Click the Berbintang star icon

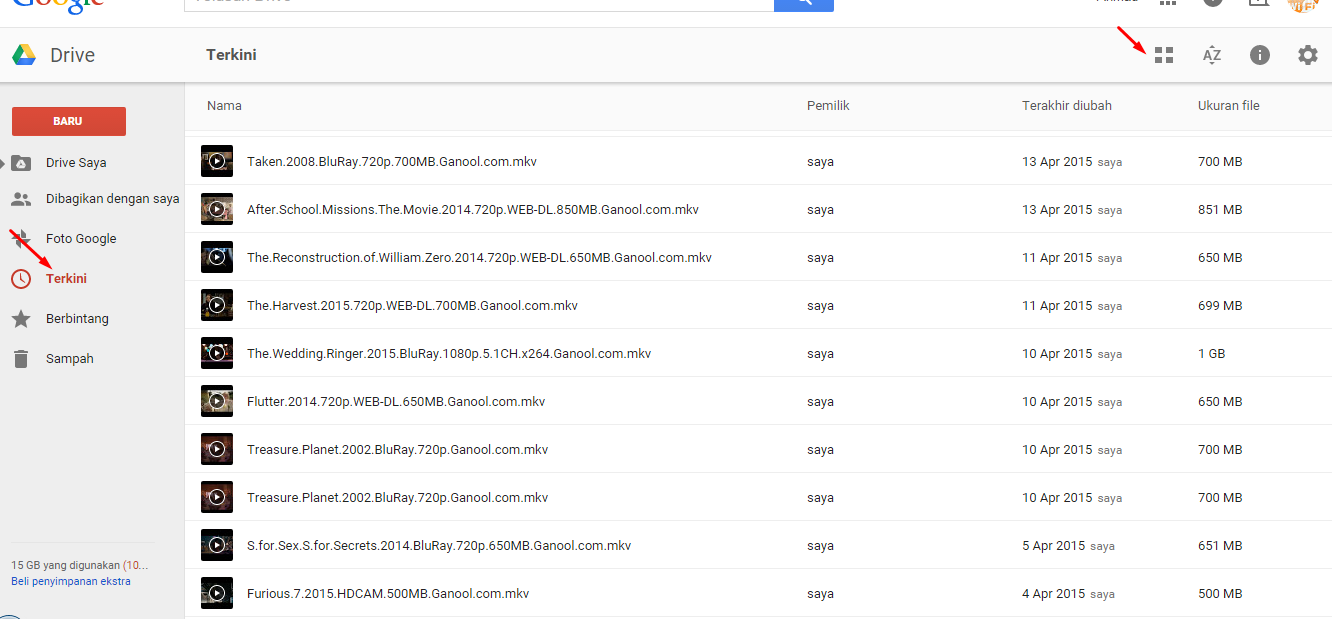(20, 318)
